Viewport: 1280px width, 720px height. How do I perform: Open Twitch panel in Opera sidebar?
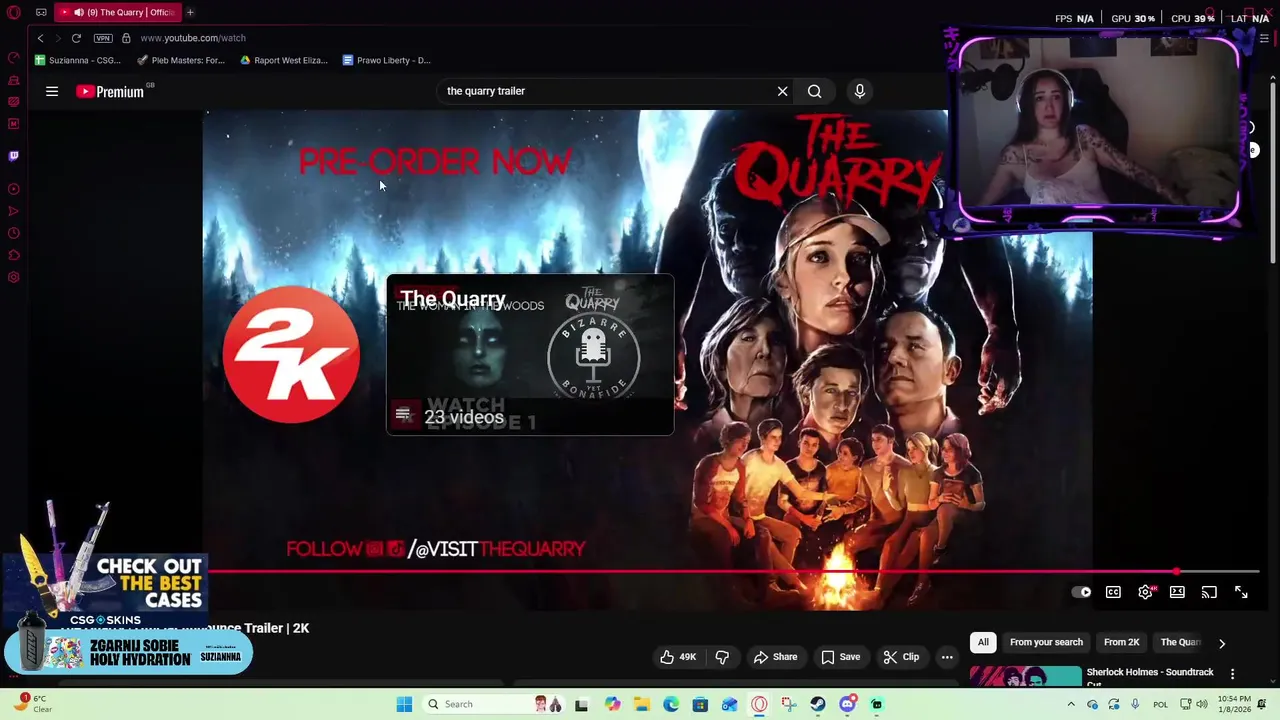[x=14, y=156]
